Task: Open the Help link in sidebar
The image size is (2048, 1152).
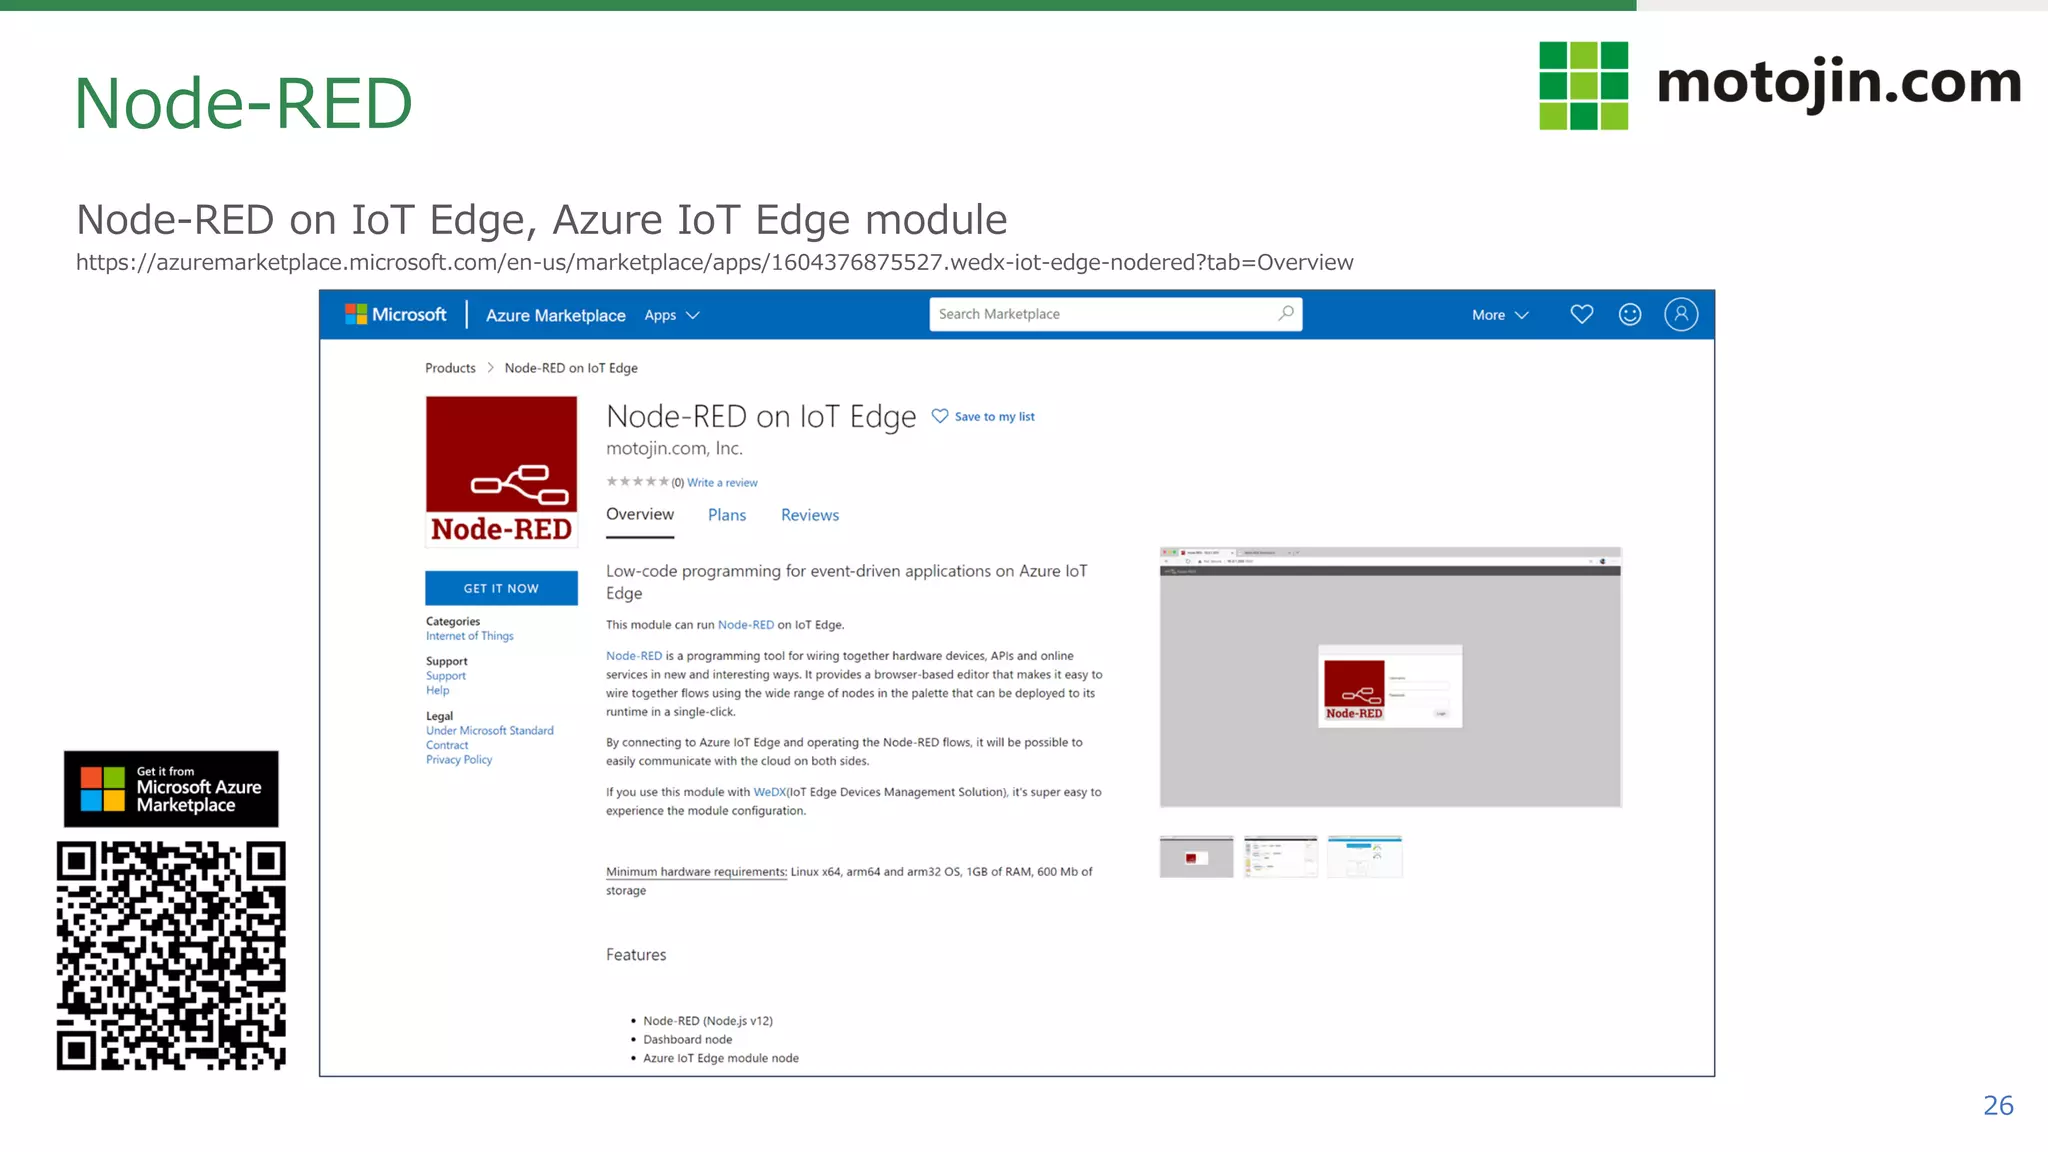Action: pos(438,690)
